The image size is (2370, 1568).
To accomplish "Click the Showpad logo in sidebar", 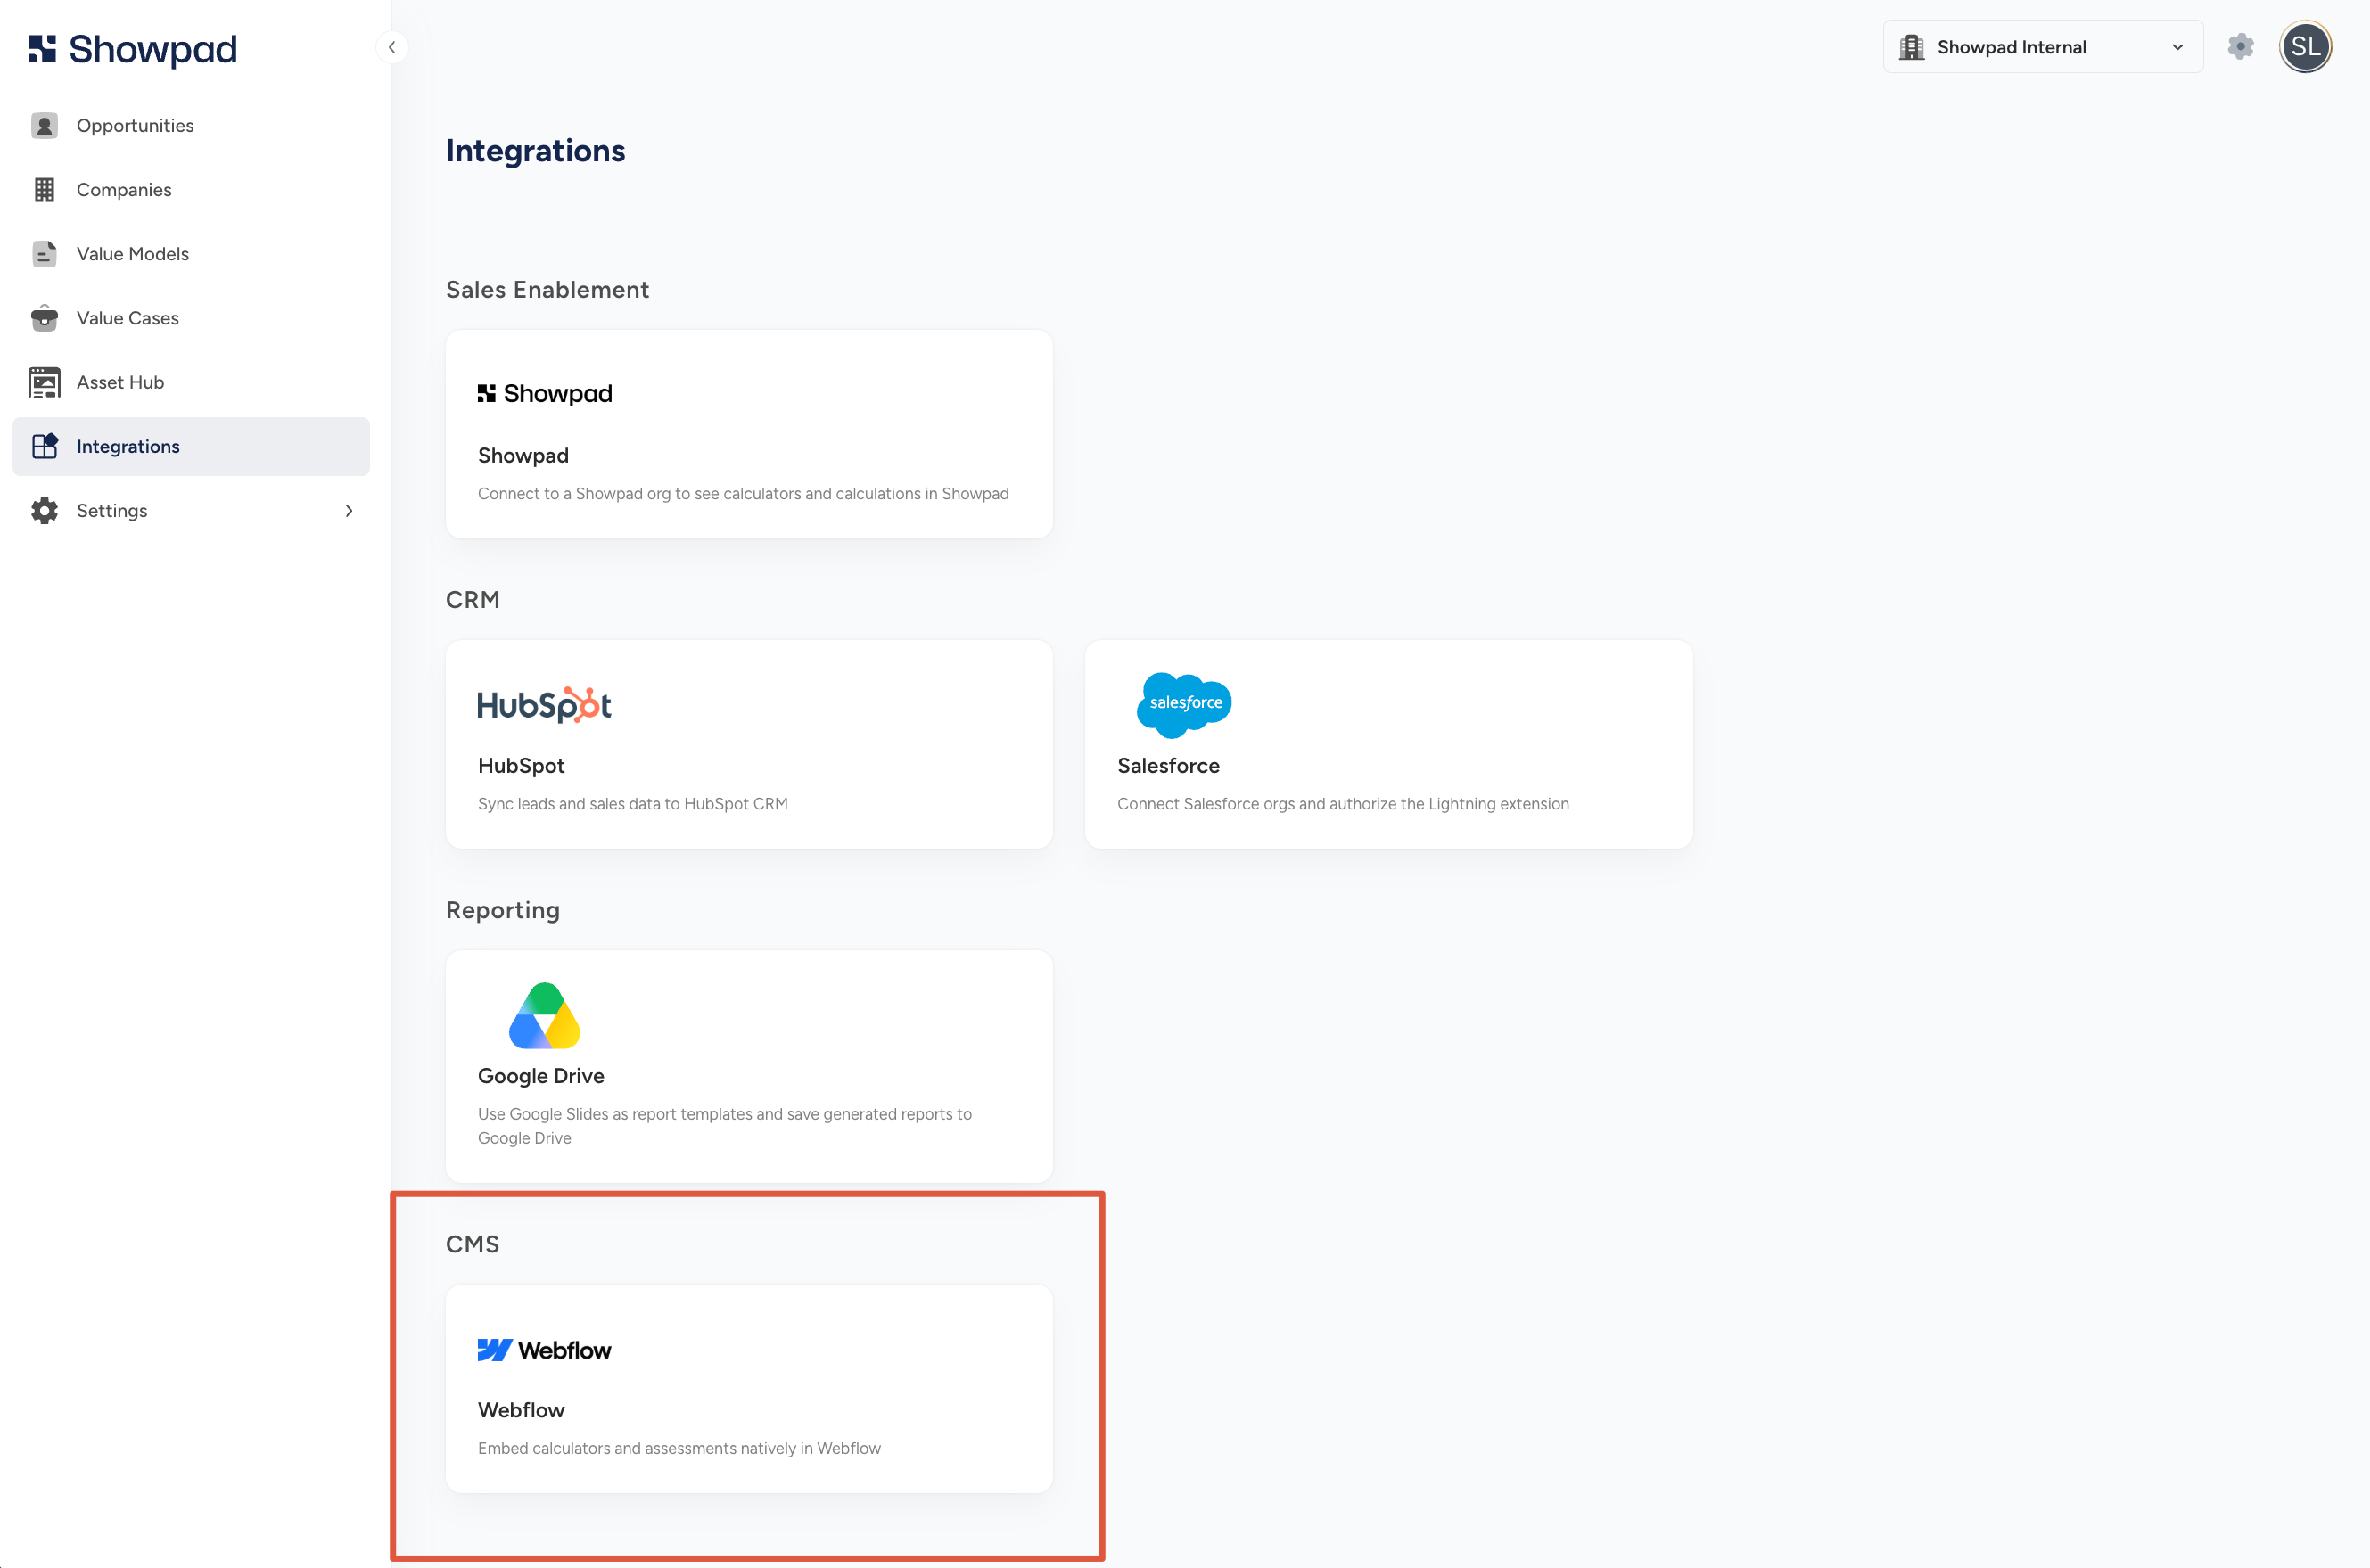I will click(132, 48).
